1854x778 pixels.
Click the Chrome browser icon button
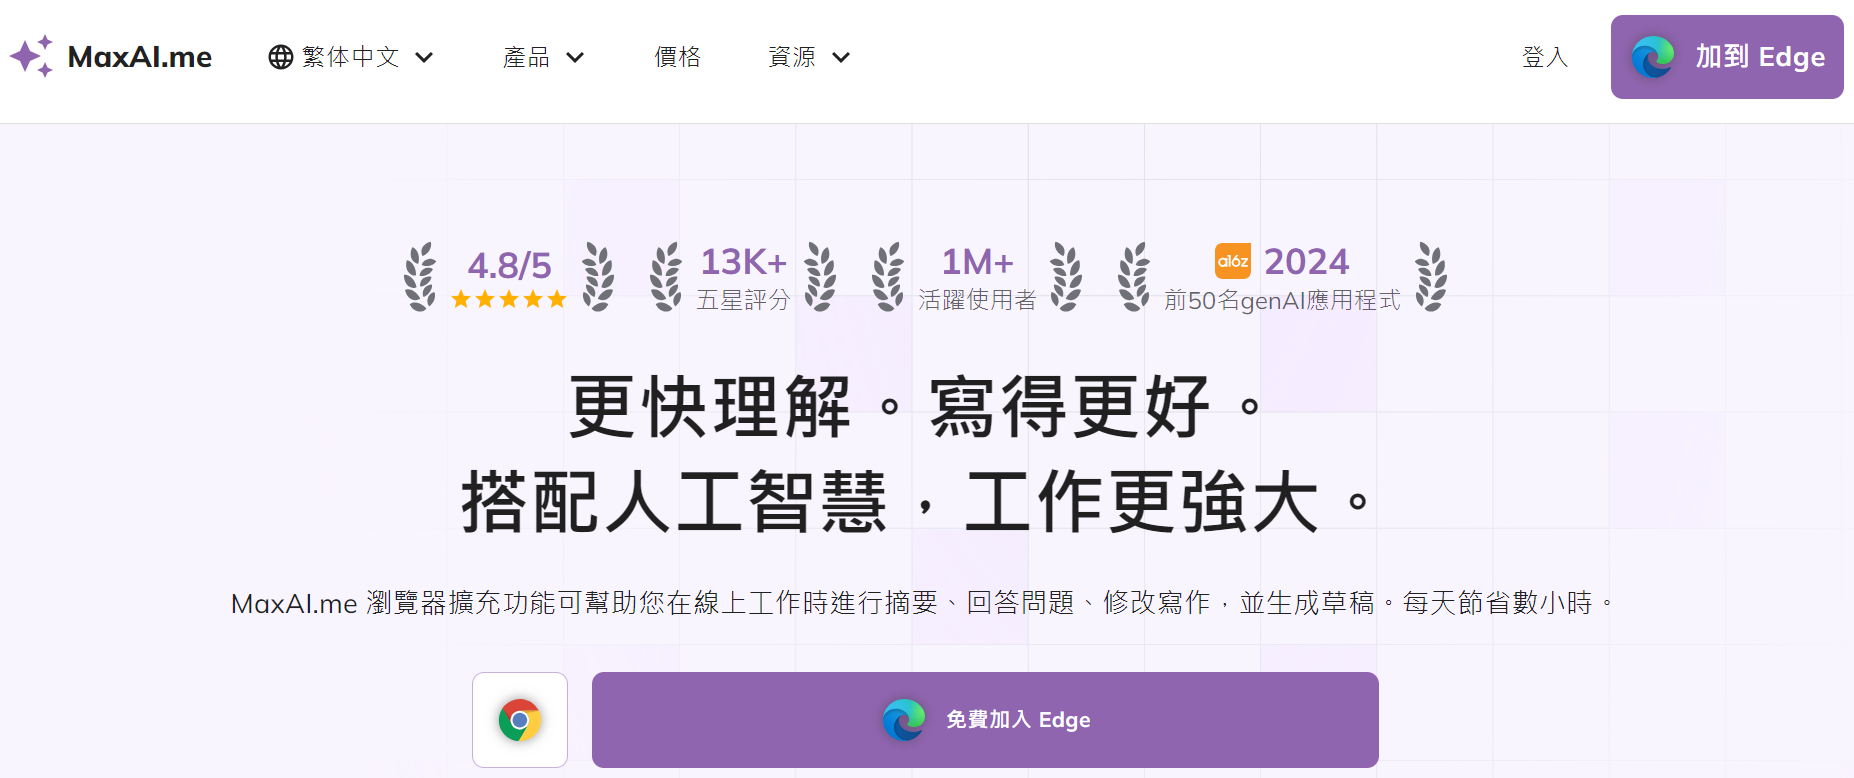[520, 720]
